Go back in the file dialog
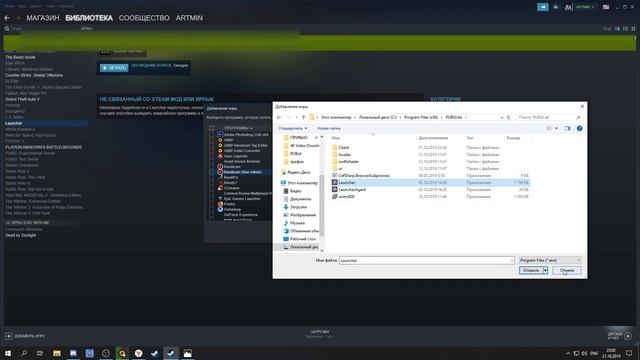The height and width of the screenshot is (360, 640). point(279,117)
